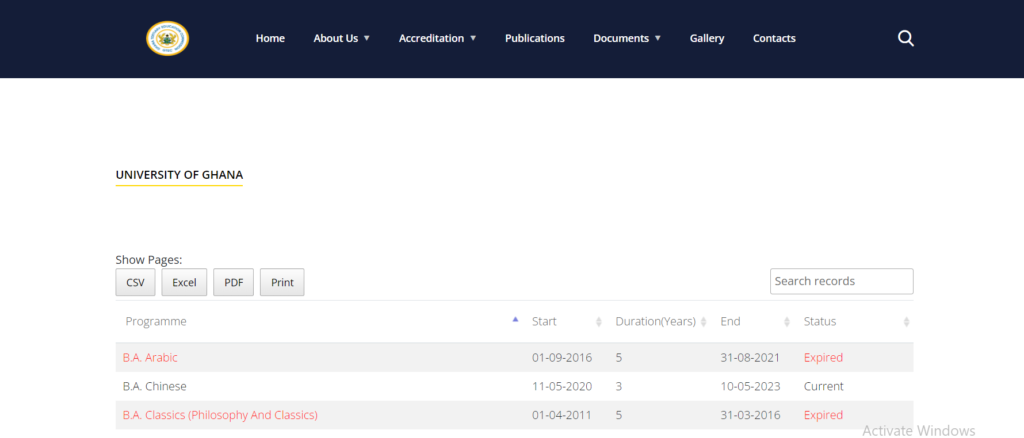
Task: Sort by the Status column arrows
Action: click(906, 322)
